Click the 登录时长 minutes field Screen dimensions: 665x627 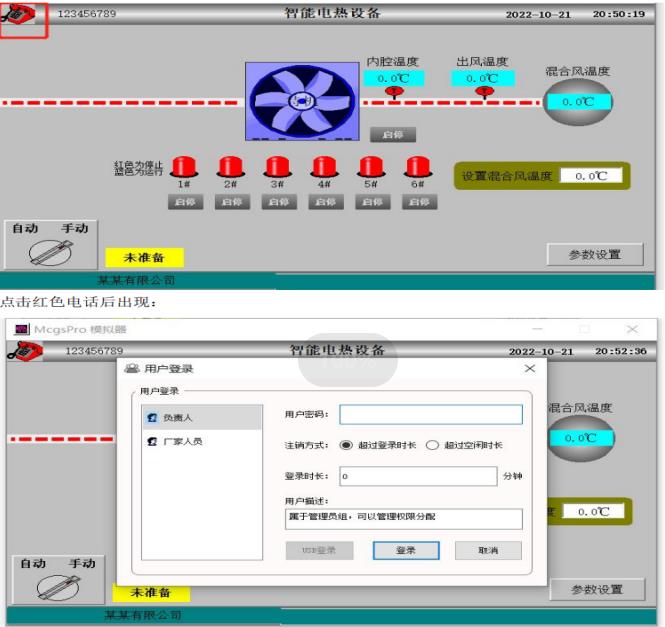[x=418, y=476]
